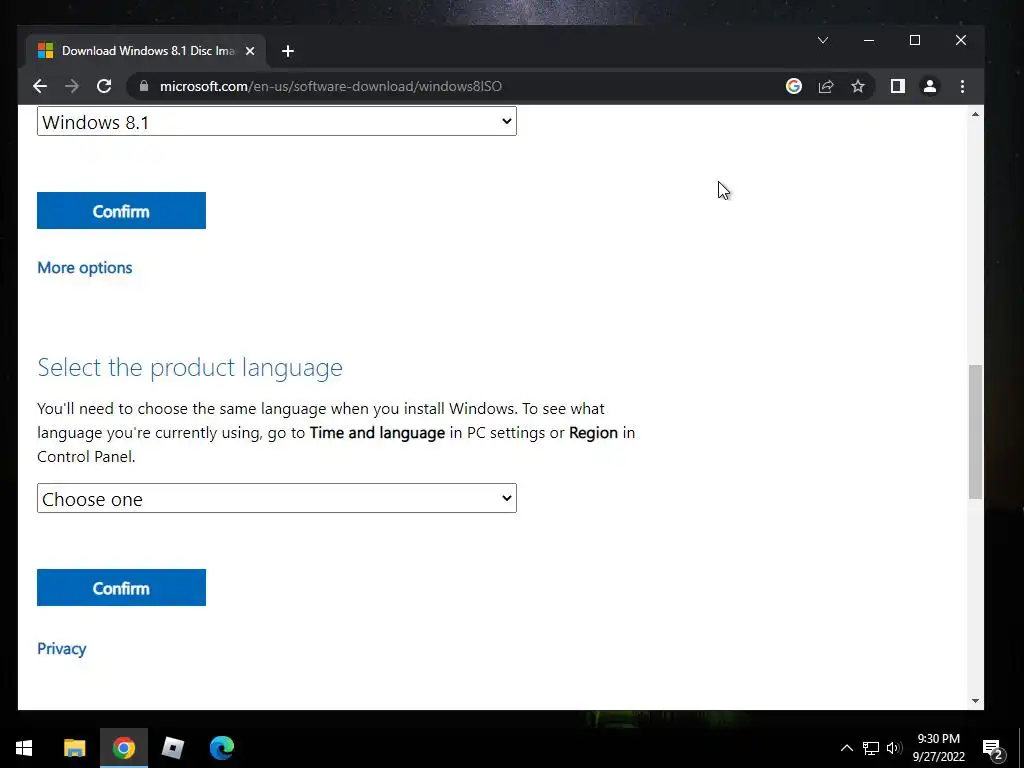Reload the current page

104,86
